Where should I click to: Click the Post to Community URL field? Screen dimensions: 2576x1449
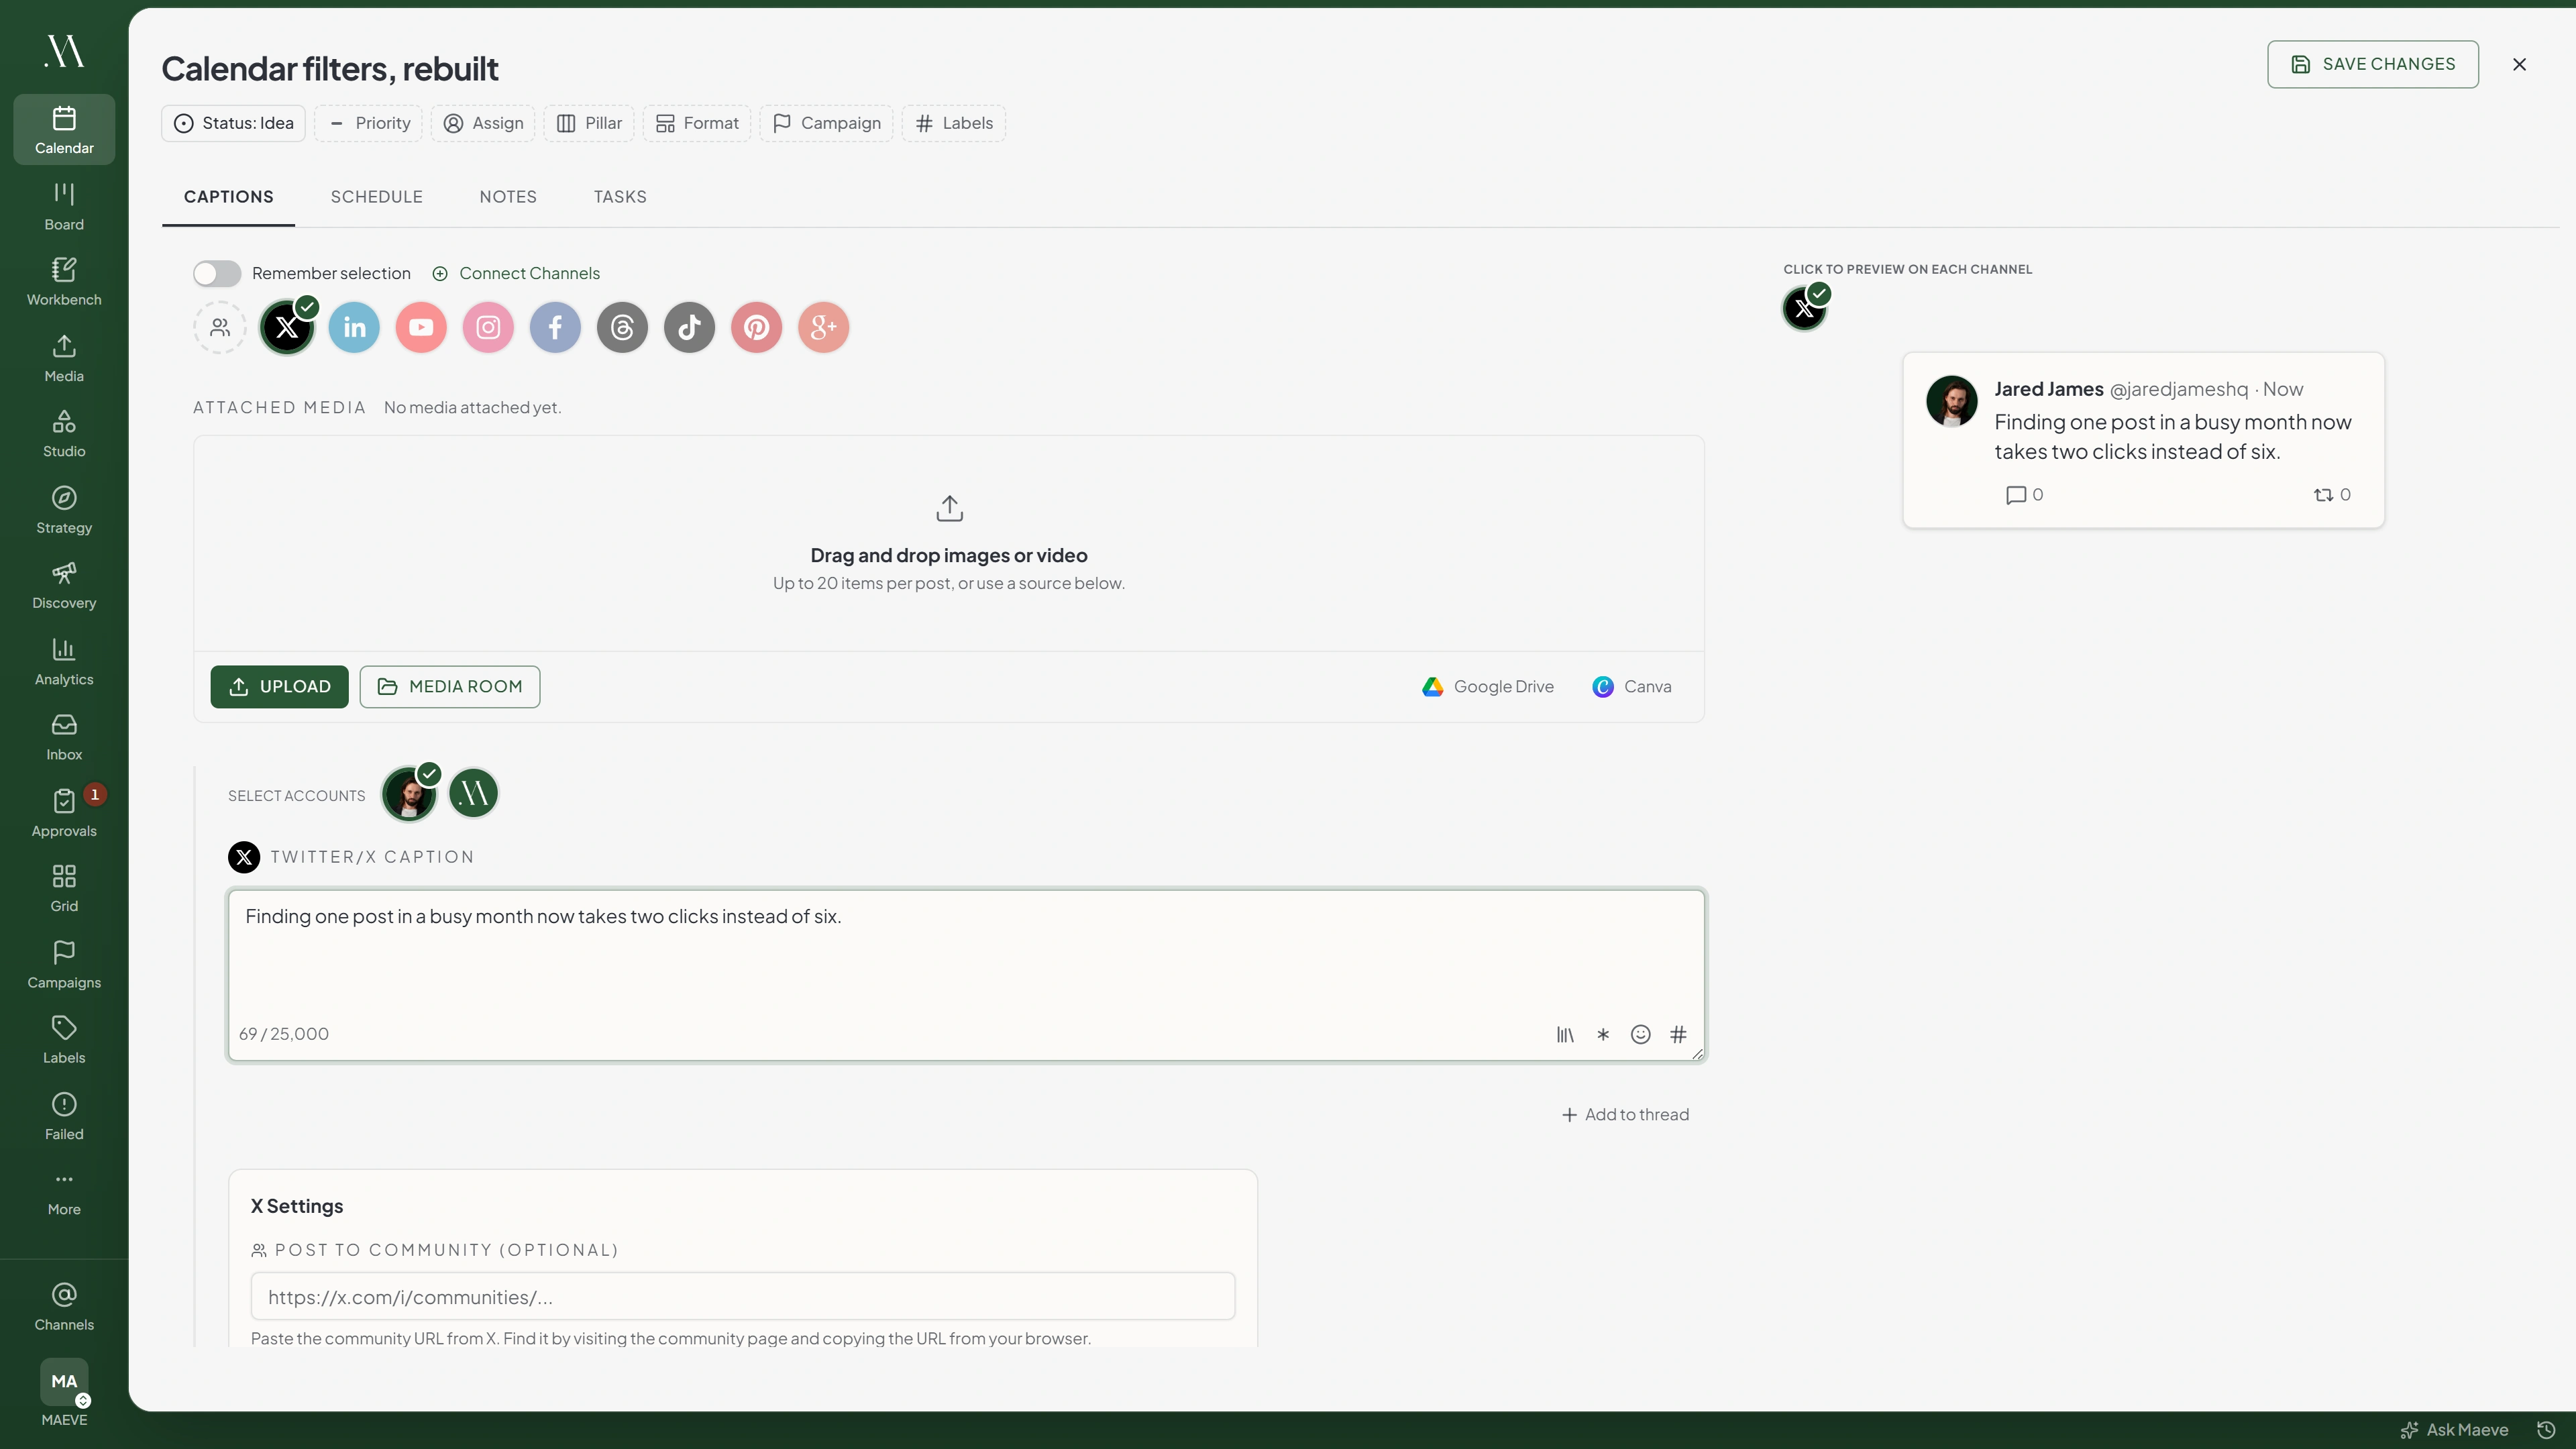click(743, 1297)
